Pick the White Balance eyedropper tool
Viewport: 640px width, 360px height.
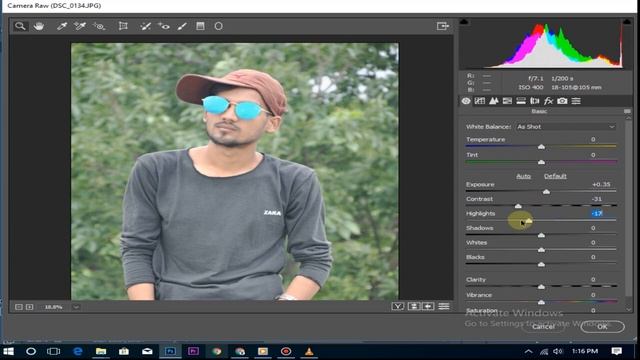pyautogui.click(x=62, y=26)
